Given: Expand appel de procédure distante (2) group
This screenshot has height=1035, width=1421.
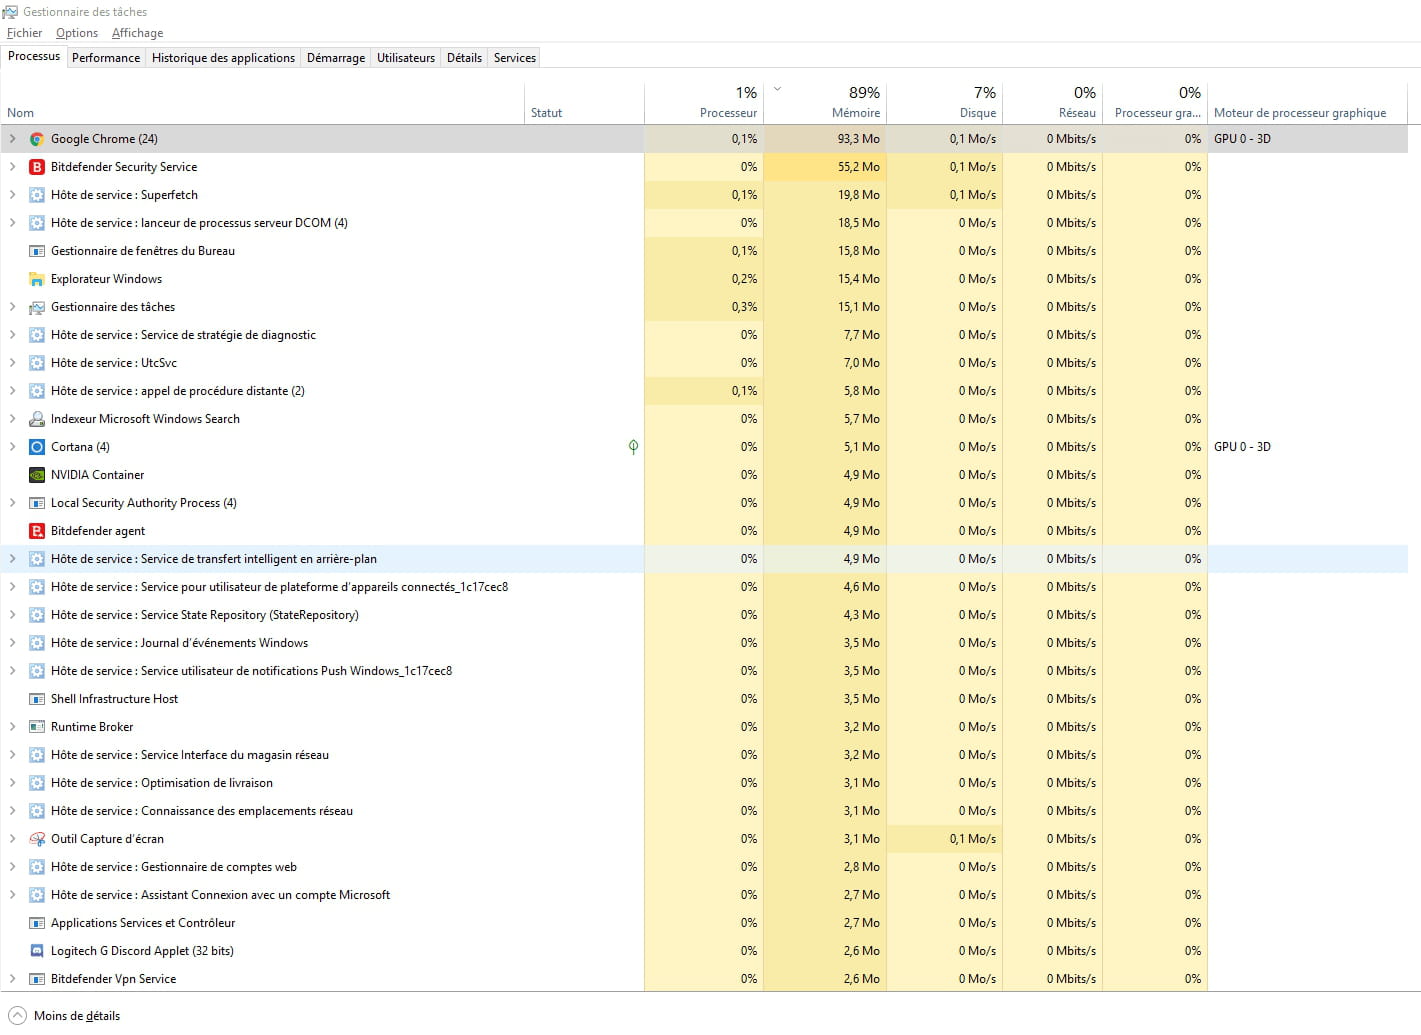Looking at the screenshot, I should point(12,391).
